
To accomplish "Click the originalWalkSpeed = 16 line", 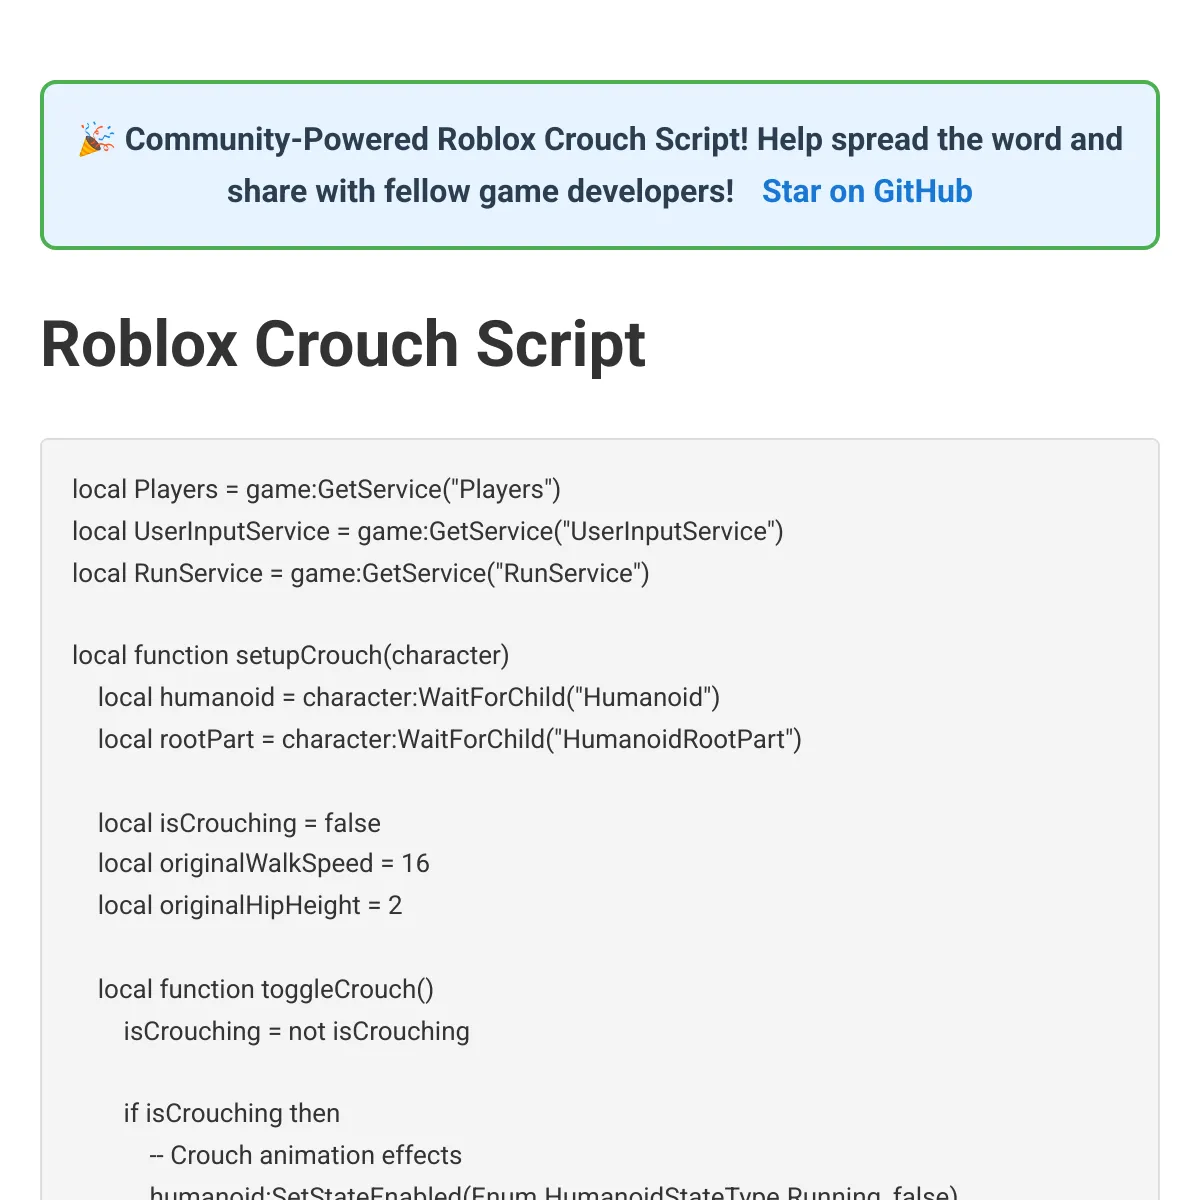I will pos(264,863).
